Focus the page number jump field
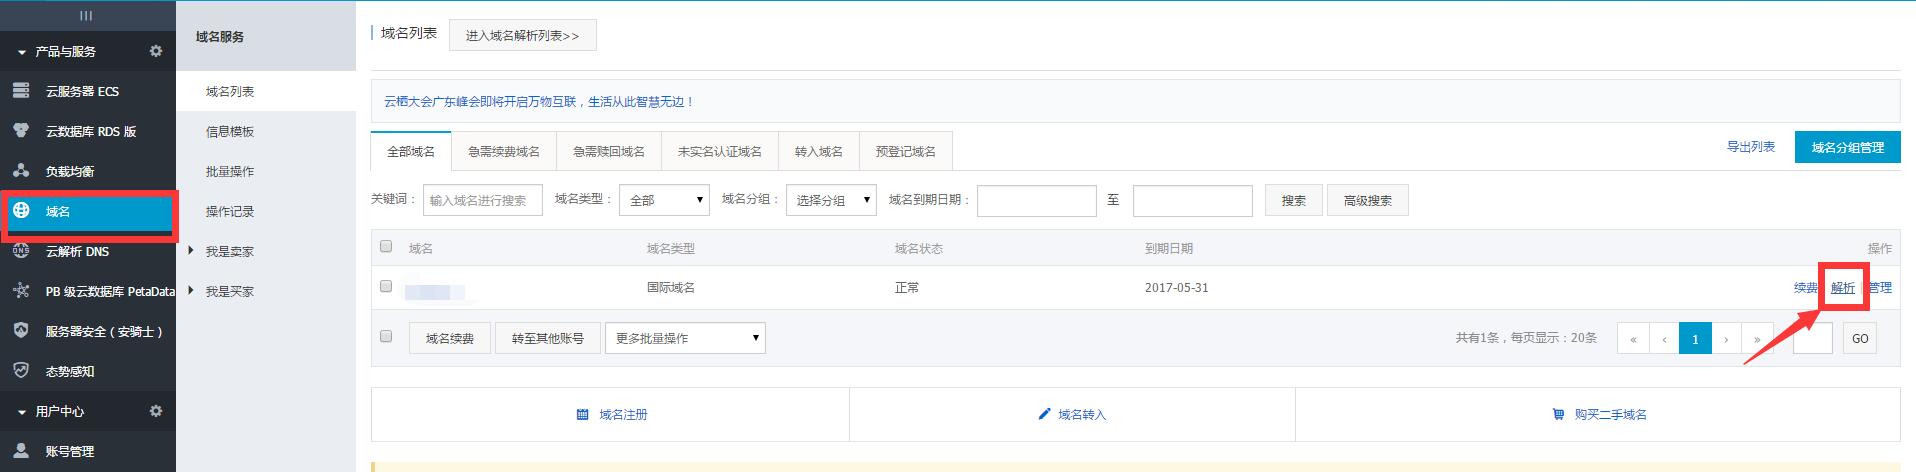Image resolution: width=1916 pixels, height=472 pixels. (1812, 338)
